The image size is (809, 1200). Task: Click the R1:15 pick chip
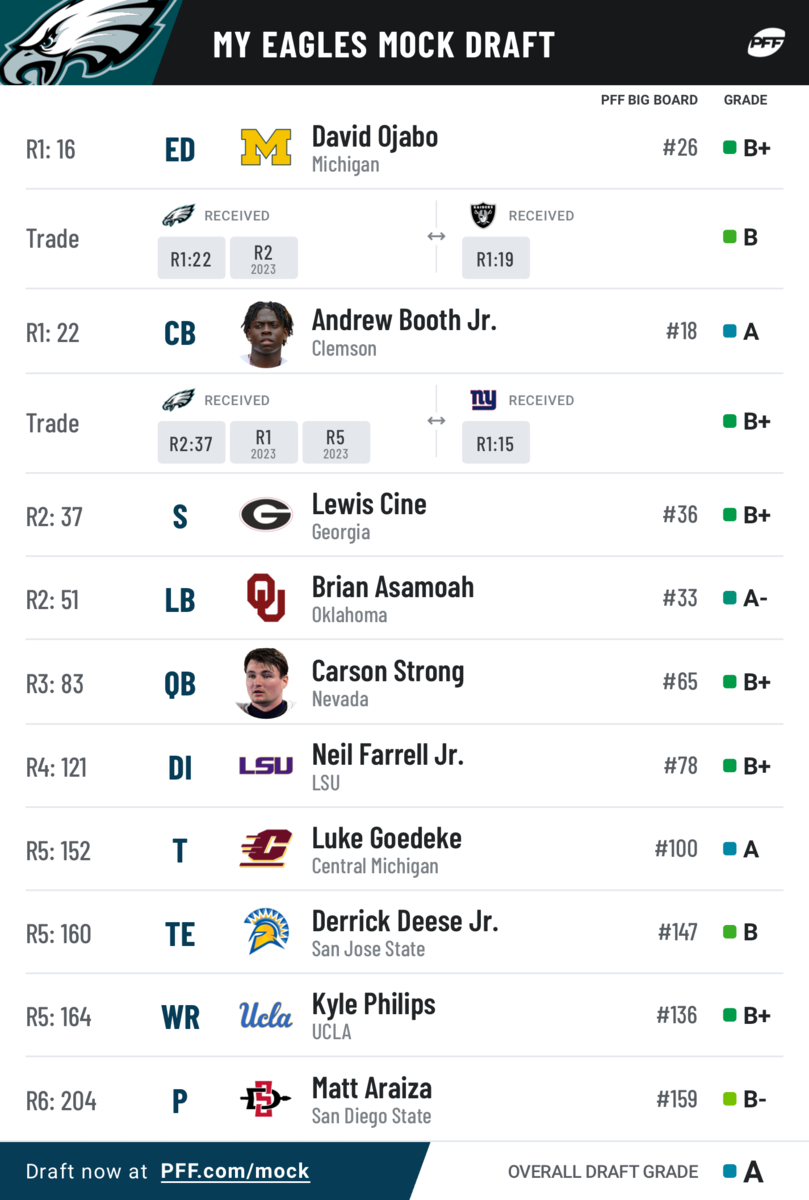[x=496, y=443]
